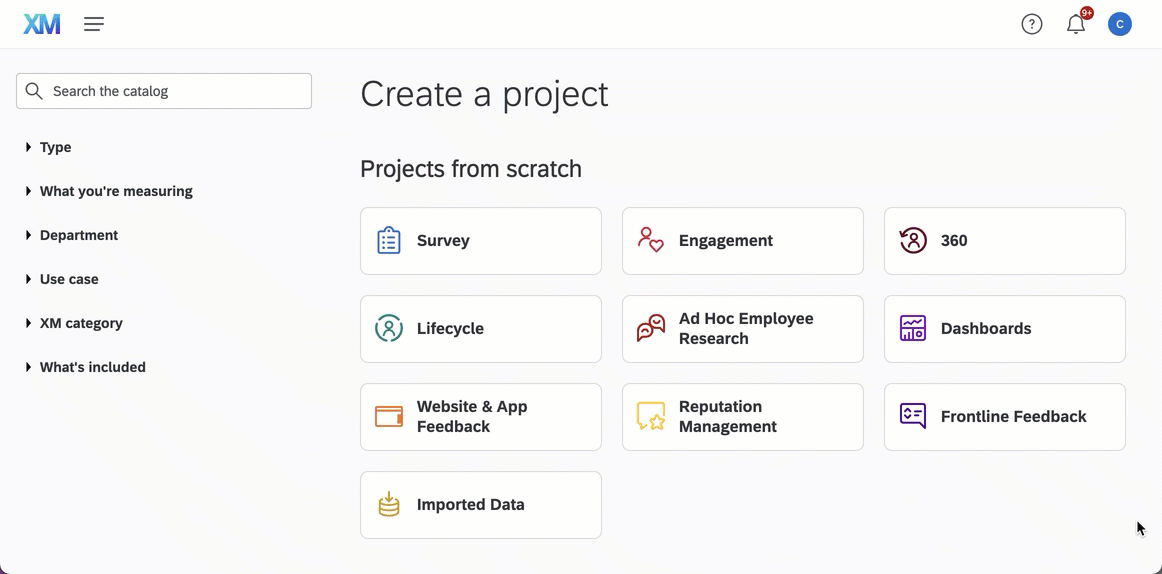This screenshot has width=1162, height=574.
Task: Click the Lifecycle icon
Action: point(389,329)
